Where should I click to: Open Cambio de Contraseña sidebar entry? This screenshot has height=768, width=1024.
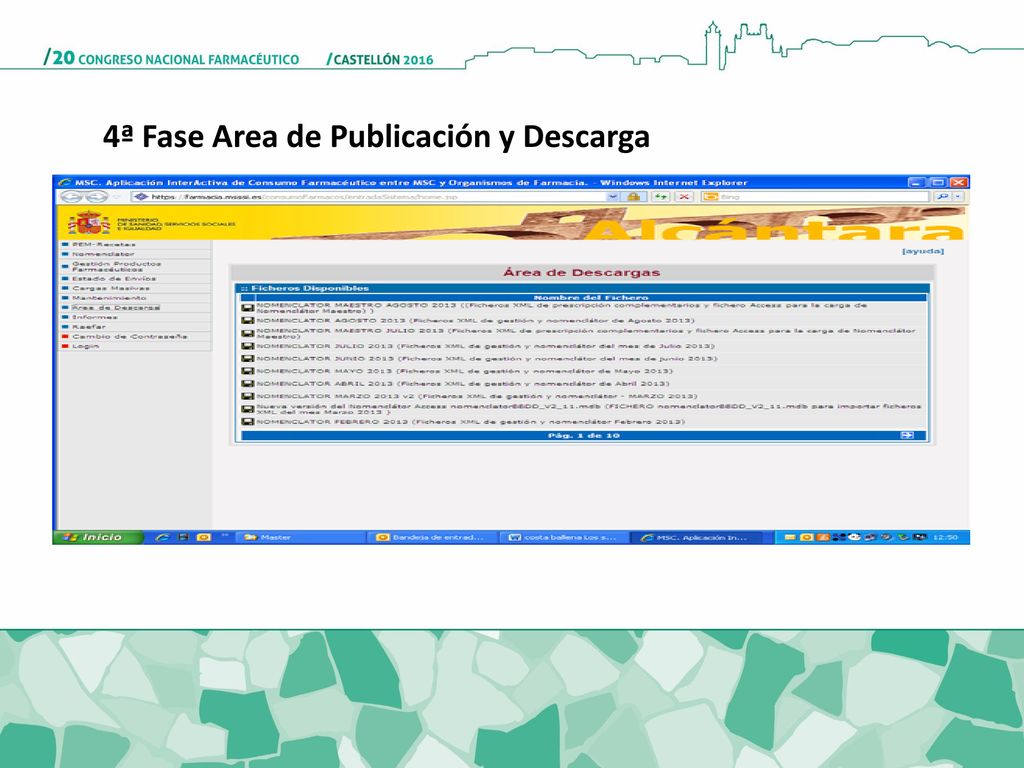(x=129, y=336)
